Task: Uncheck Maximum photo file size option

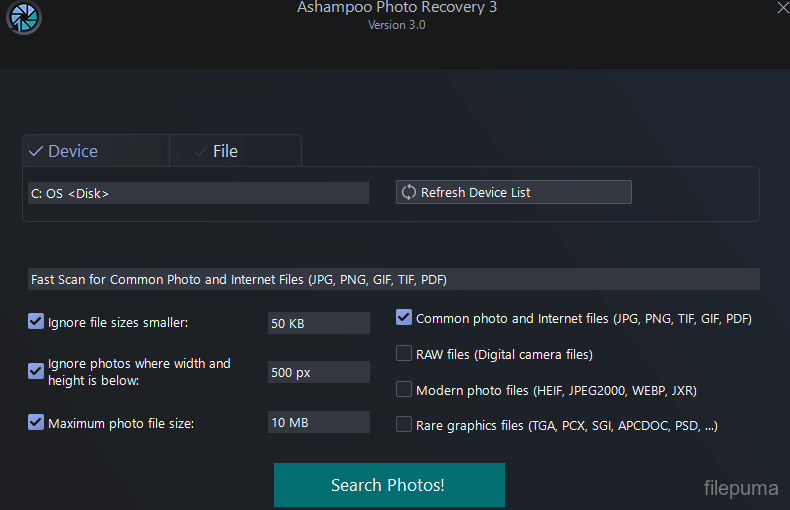Action: coord(36,422)
